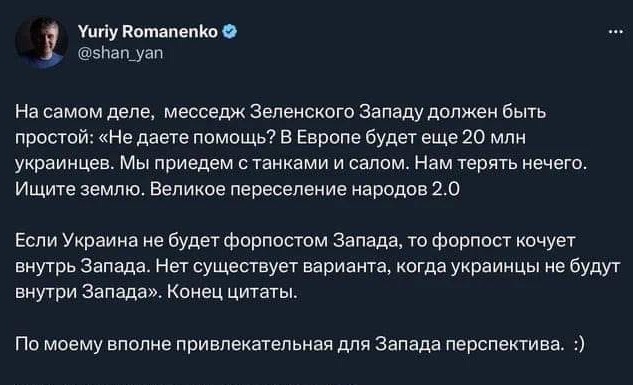Click the Yuriy Romanenko display name
Screen dimensions: 633x385
point(148,31)
